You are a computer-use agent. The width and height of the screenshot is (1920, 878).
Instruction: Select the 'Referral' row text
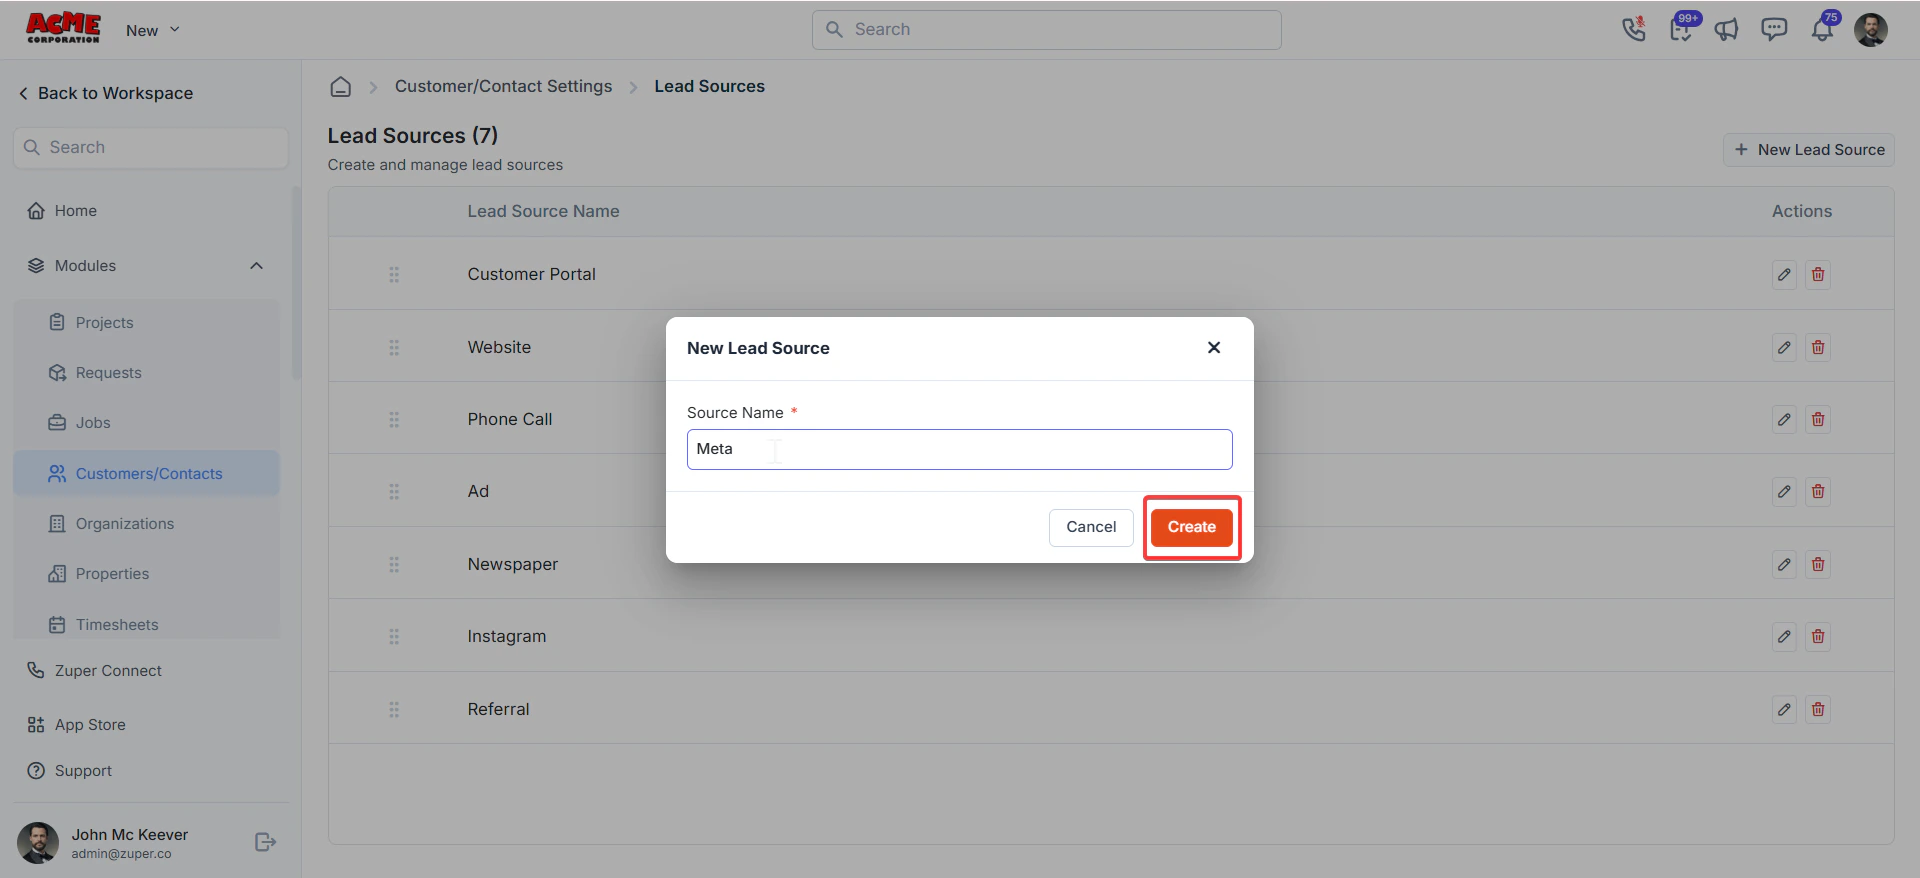click(x=498, y=709)
